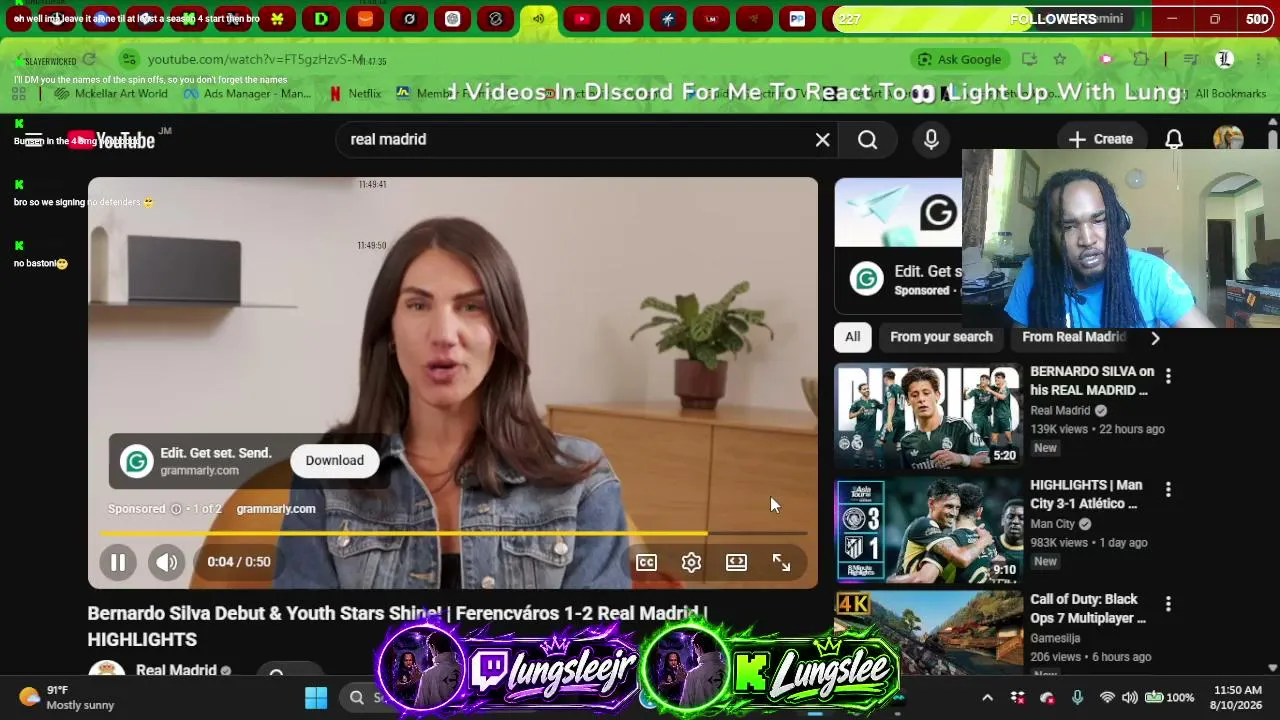Open 'Ads Manager' bookmark
1280x720 pixels.
coord(248,94)
